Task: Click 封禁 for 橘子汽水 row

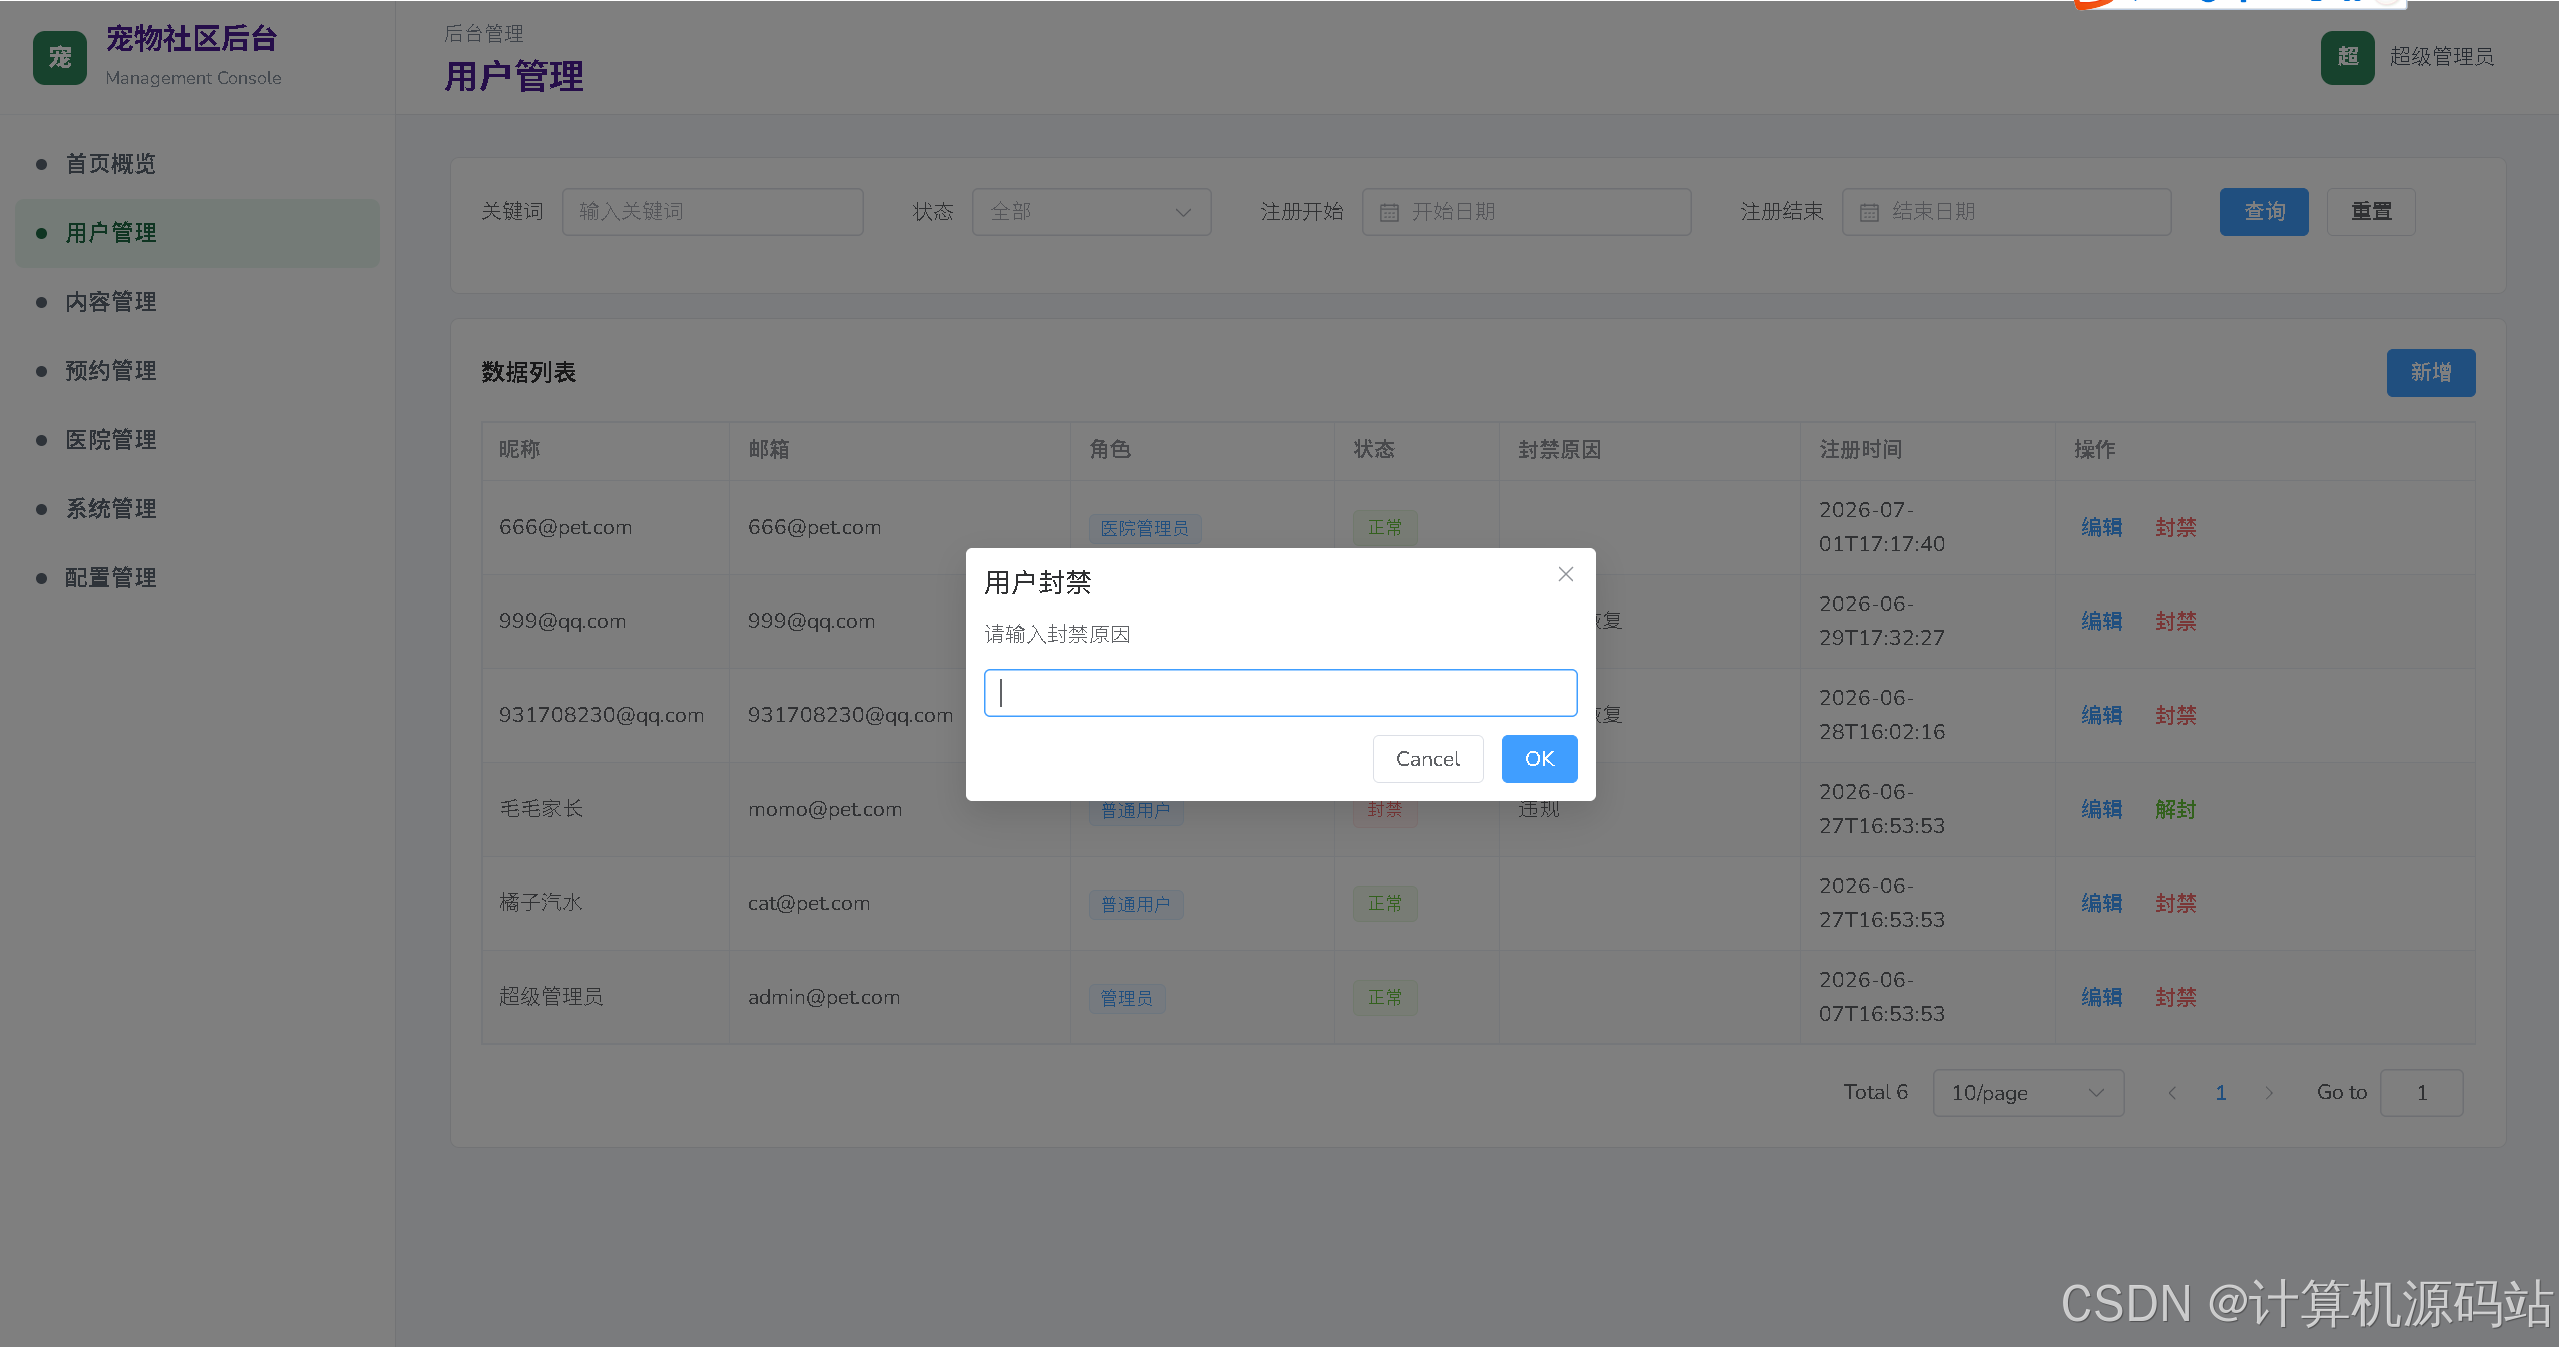Action: click(x=2175, y=903)
